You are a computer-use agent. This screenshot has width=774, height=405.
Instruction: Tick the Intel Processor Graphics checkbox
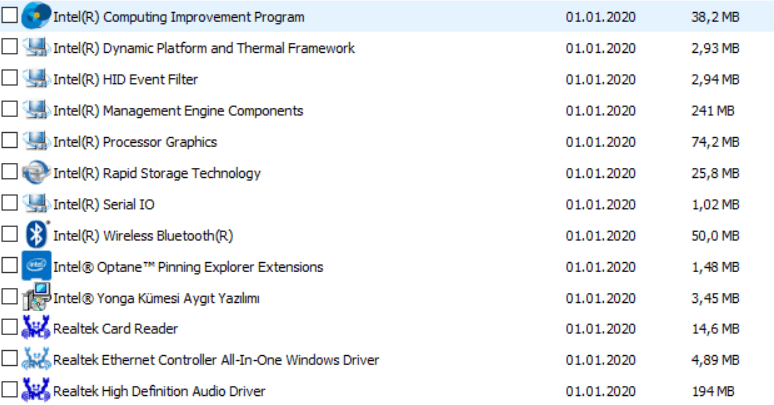[x=9, y=140]
